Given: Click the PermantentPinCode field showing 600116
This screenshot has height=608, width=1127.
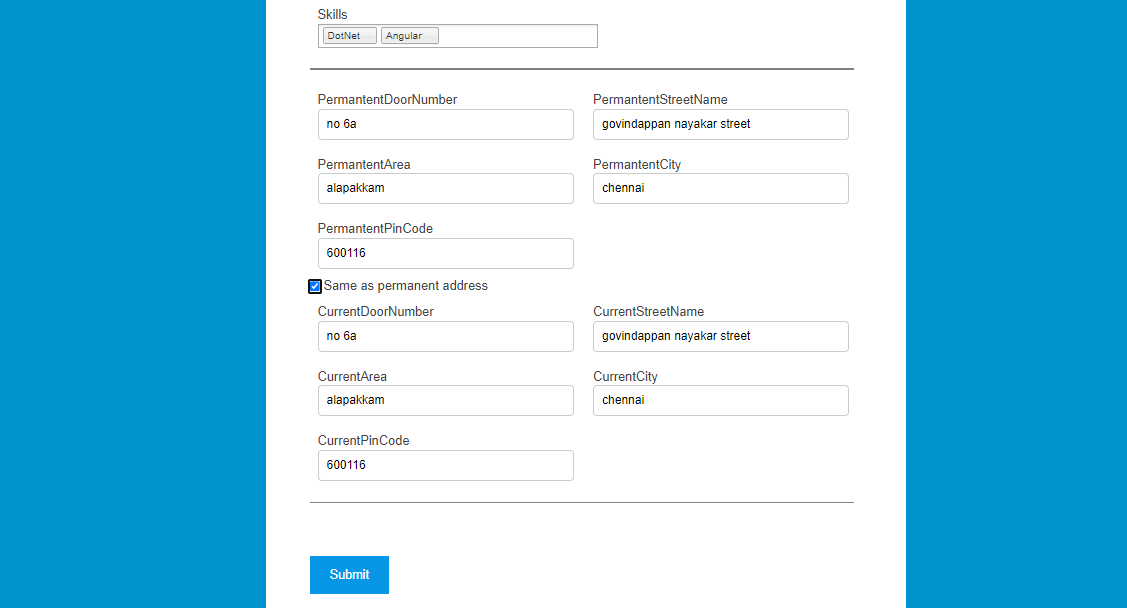Looking at the screenshot, I should pos(445,253).
